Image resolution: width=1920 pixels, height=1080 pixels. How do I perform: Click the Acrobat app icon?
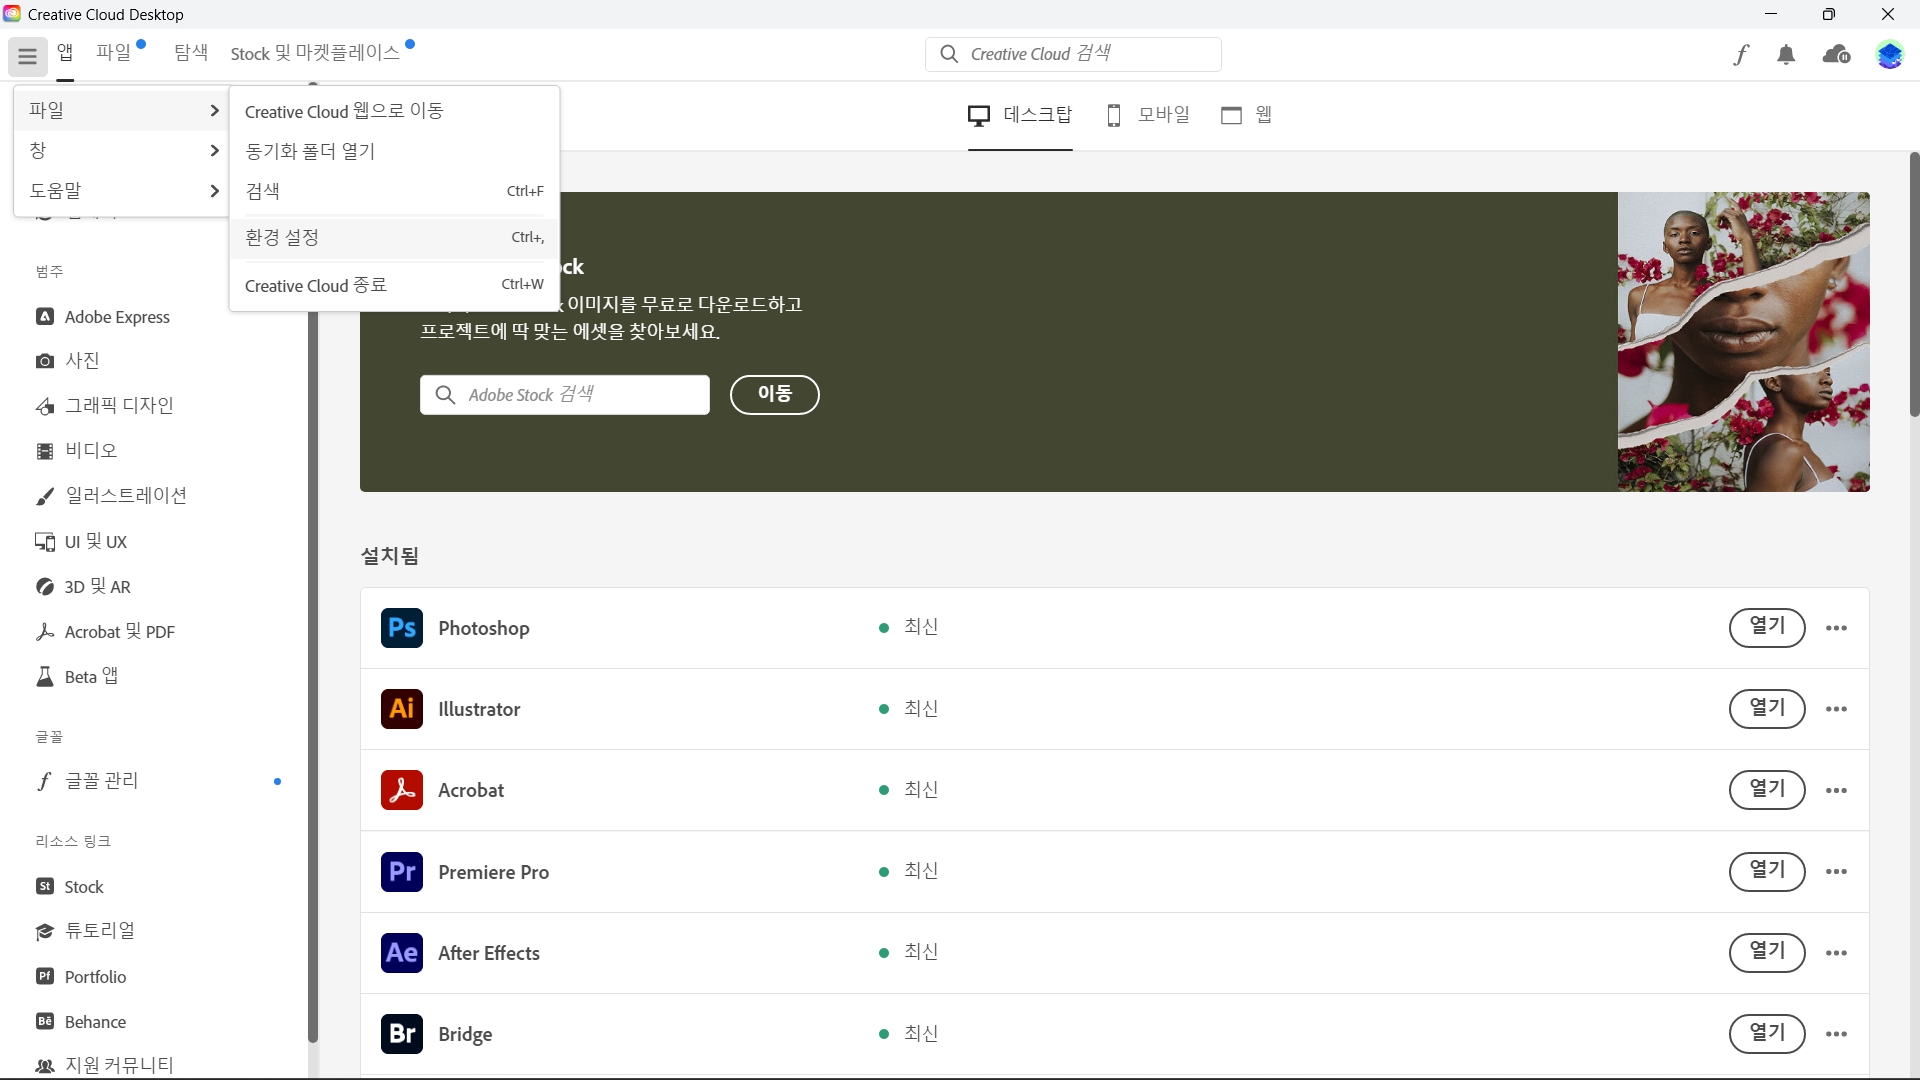click(x=402, y=790)
